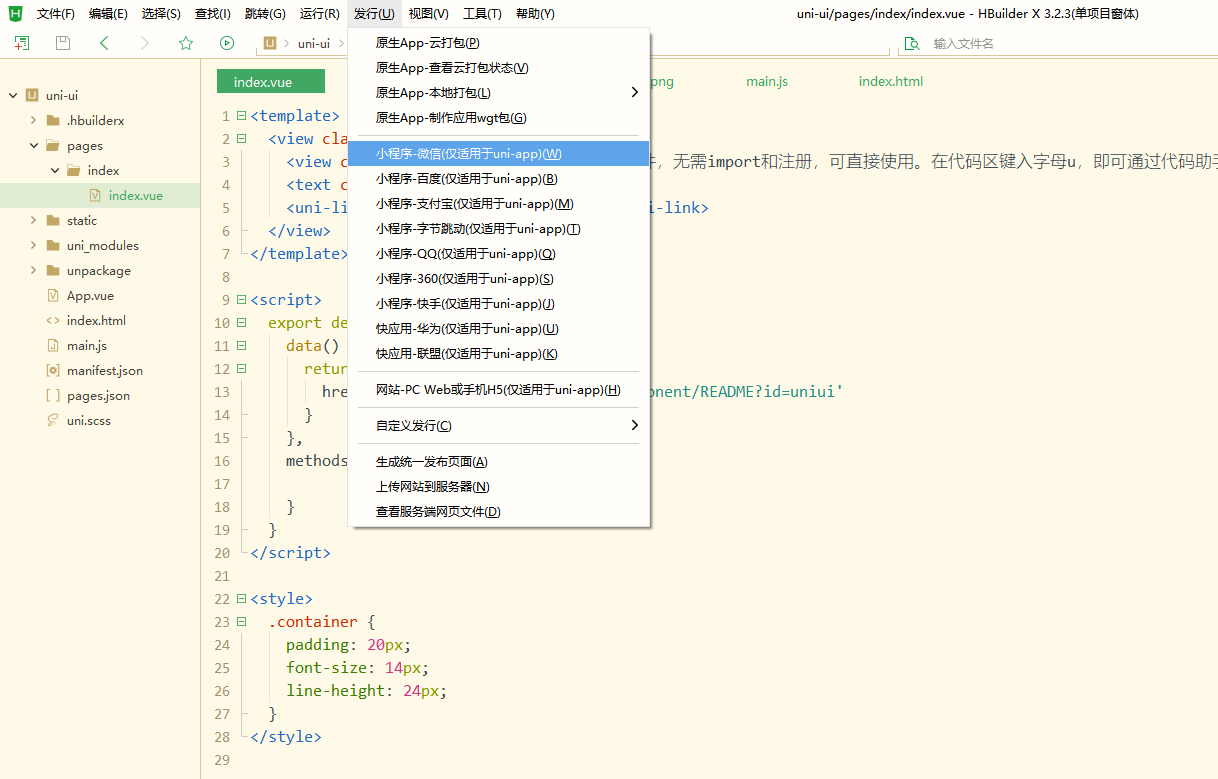This screenshot has height=779, width=1218.
Task: Click the uni-ui breadcrumb label
Action: [314, 43]
